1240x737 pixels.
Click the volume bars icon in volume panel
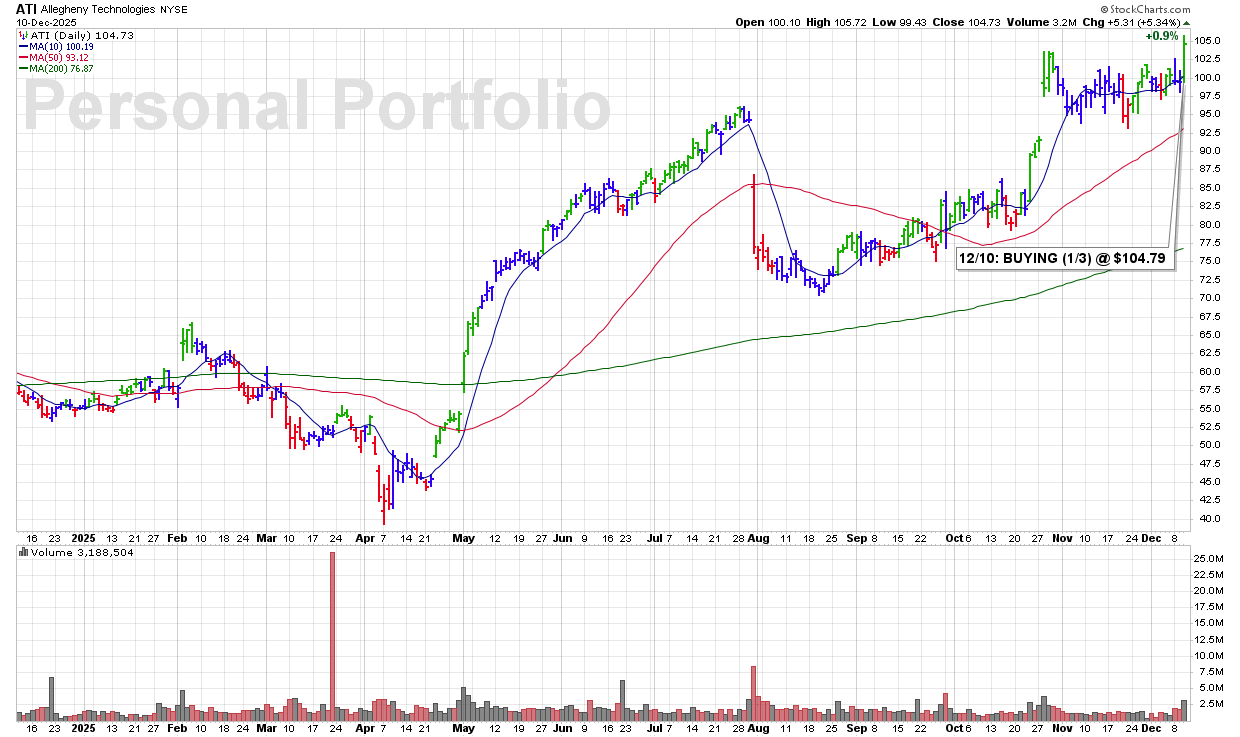(x=23, y=552)
